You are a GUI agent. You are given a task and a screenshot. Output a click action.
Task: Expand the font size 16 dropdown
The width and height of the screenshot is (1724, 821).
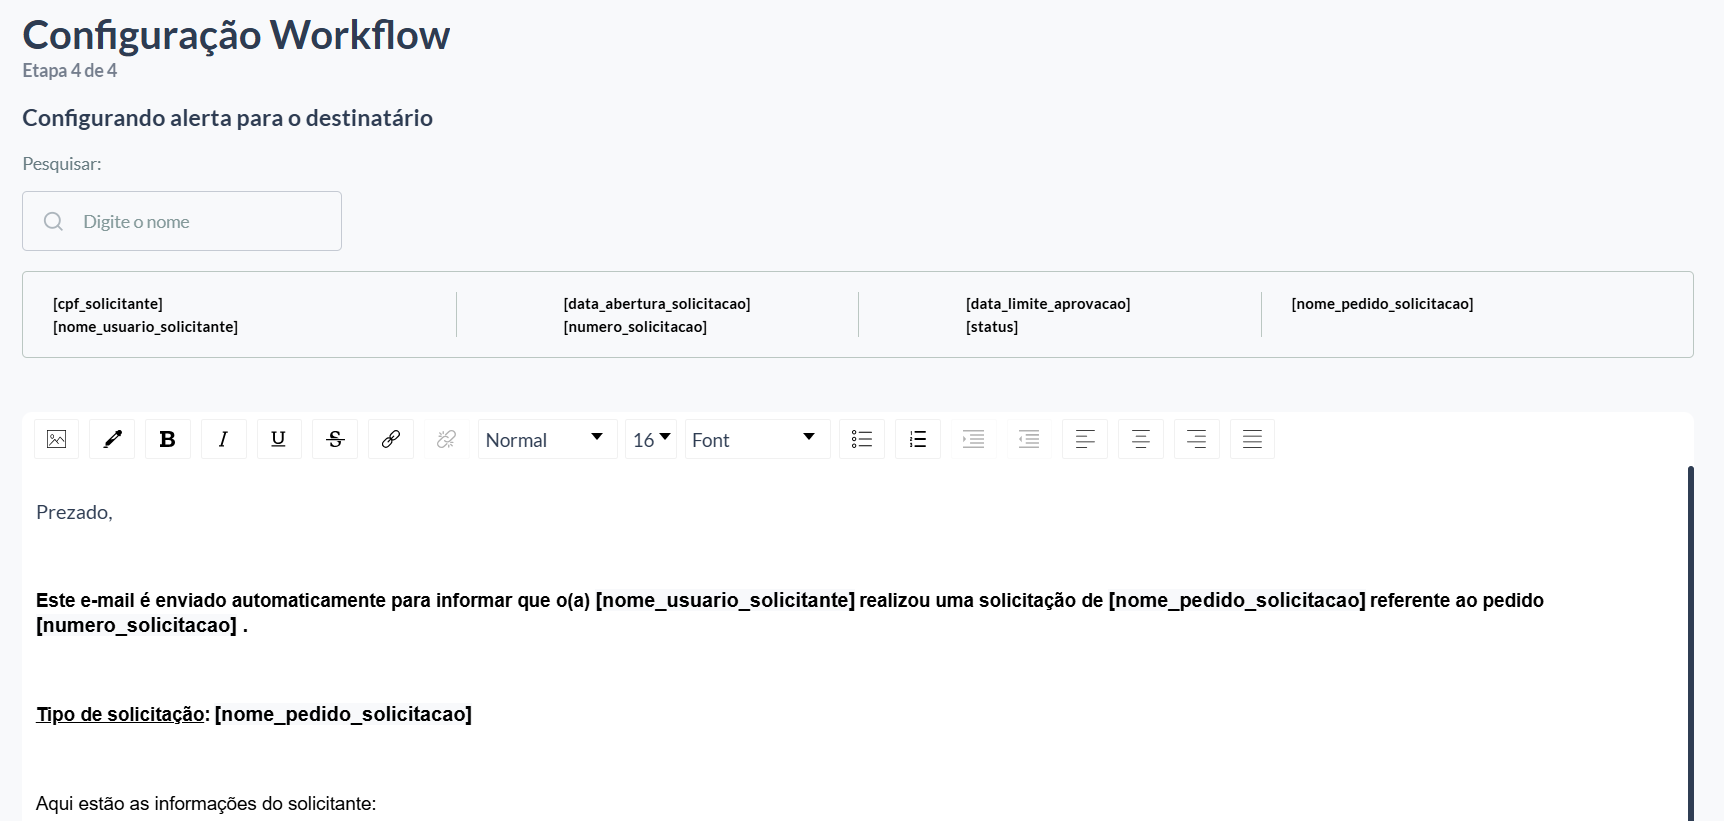tap(651, 439)
